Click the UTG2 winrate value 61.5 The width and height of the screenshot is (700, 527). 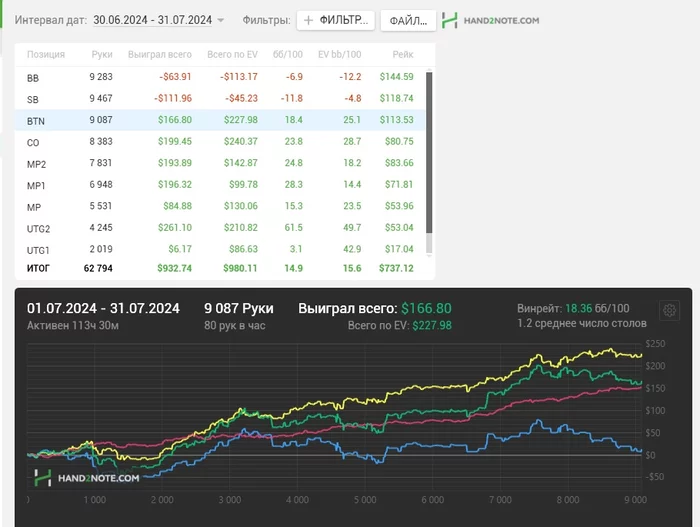coord(293,228)
